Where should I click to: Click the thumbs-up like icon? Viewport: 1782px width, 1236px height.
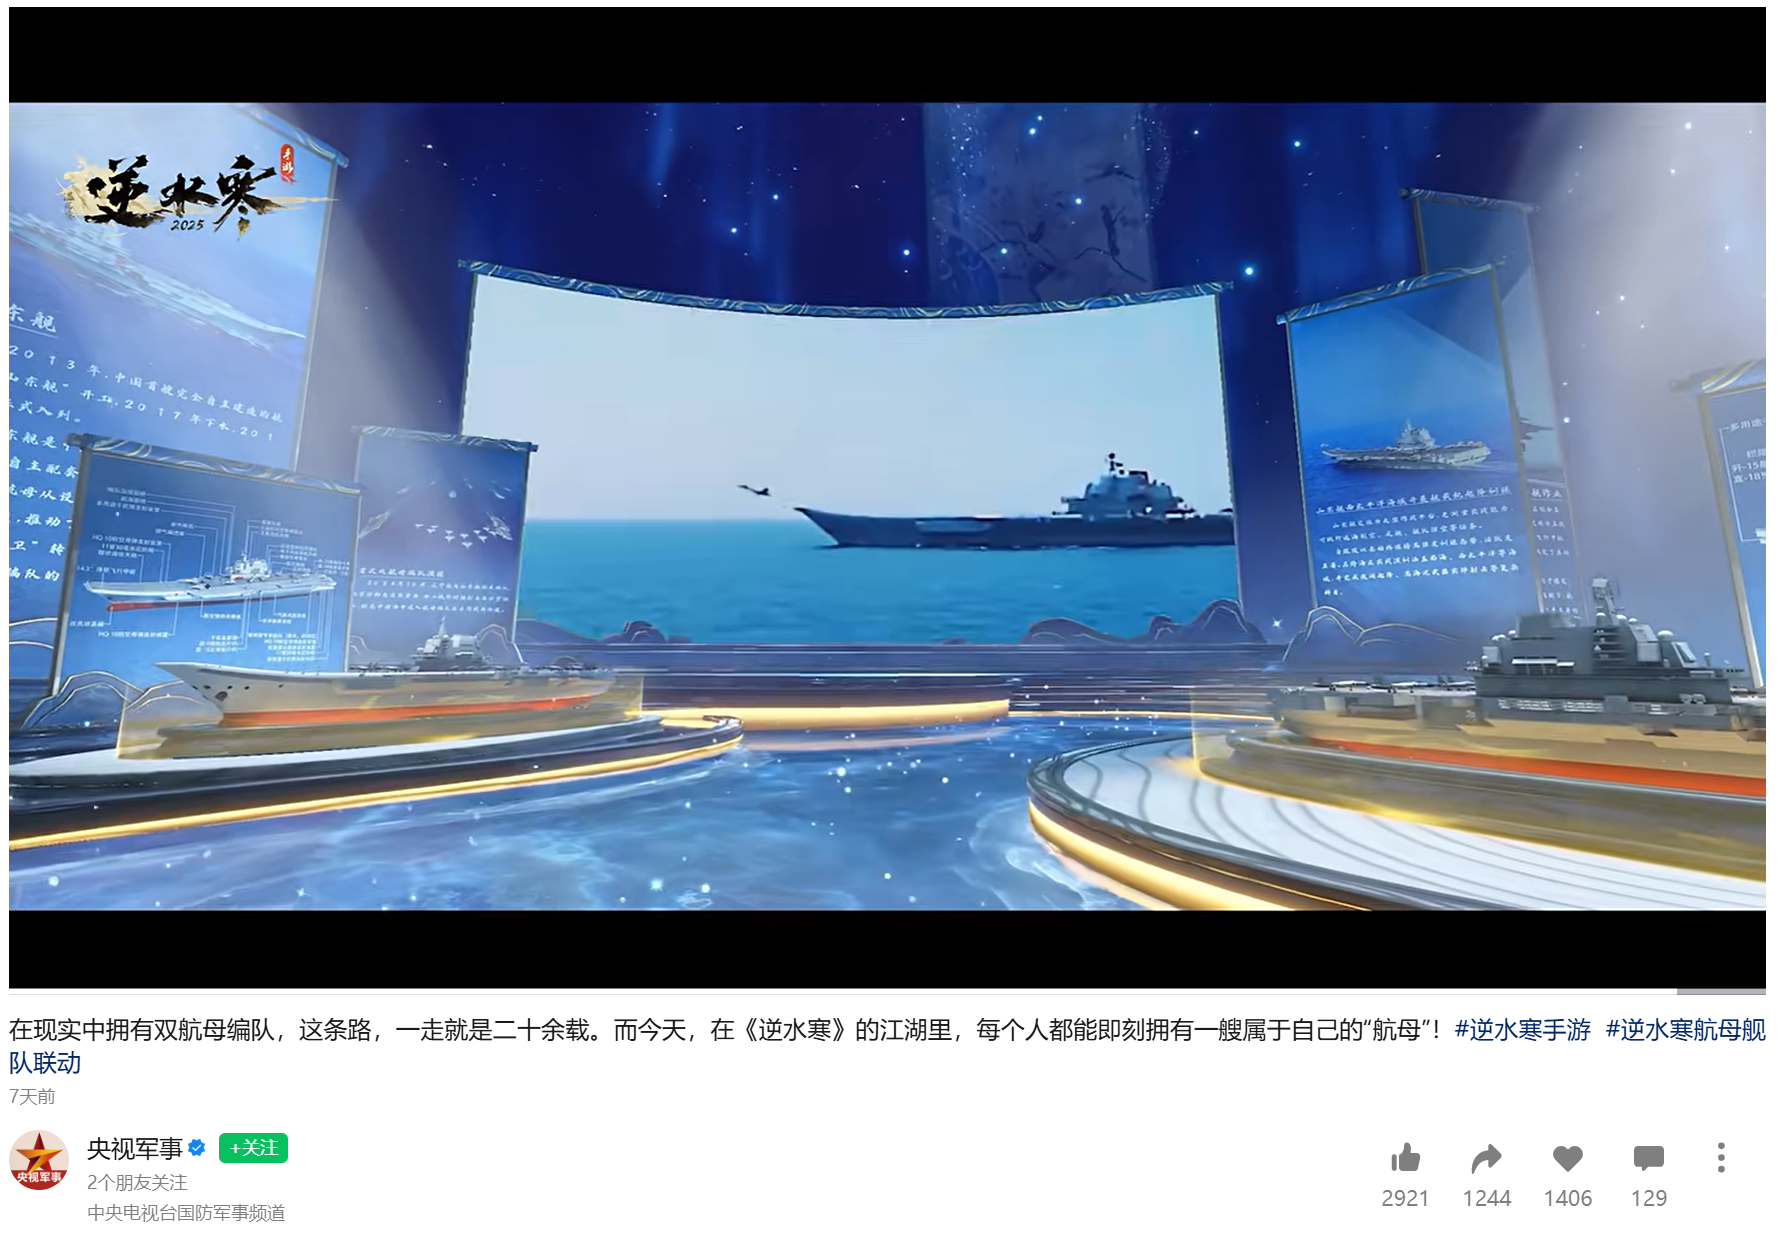click(x=1405, y=1158)
